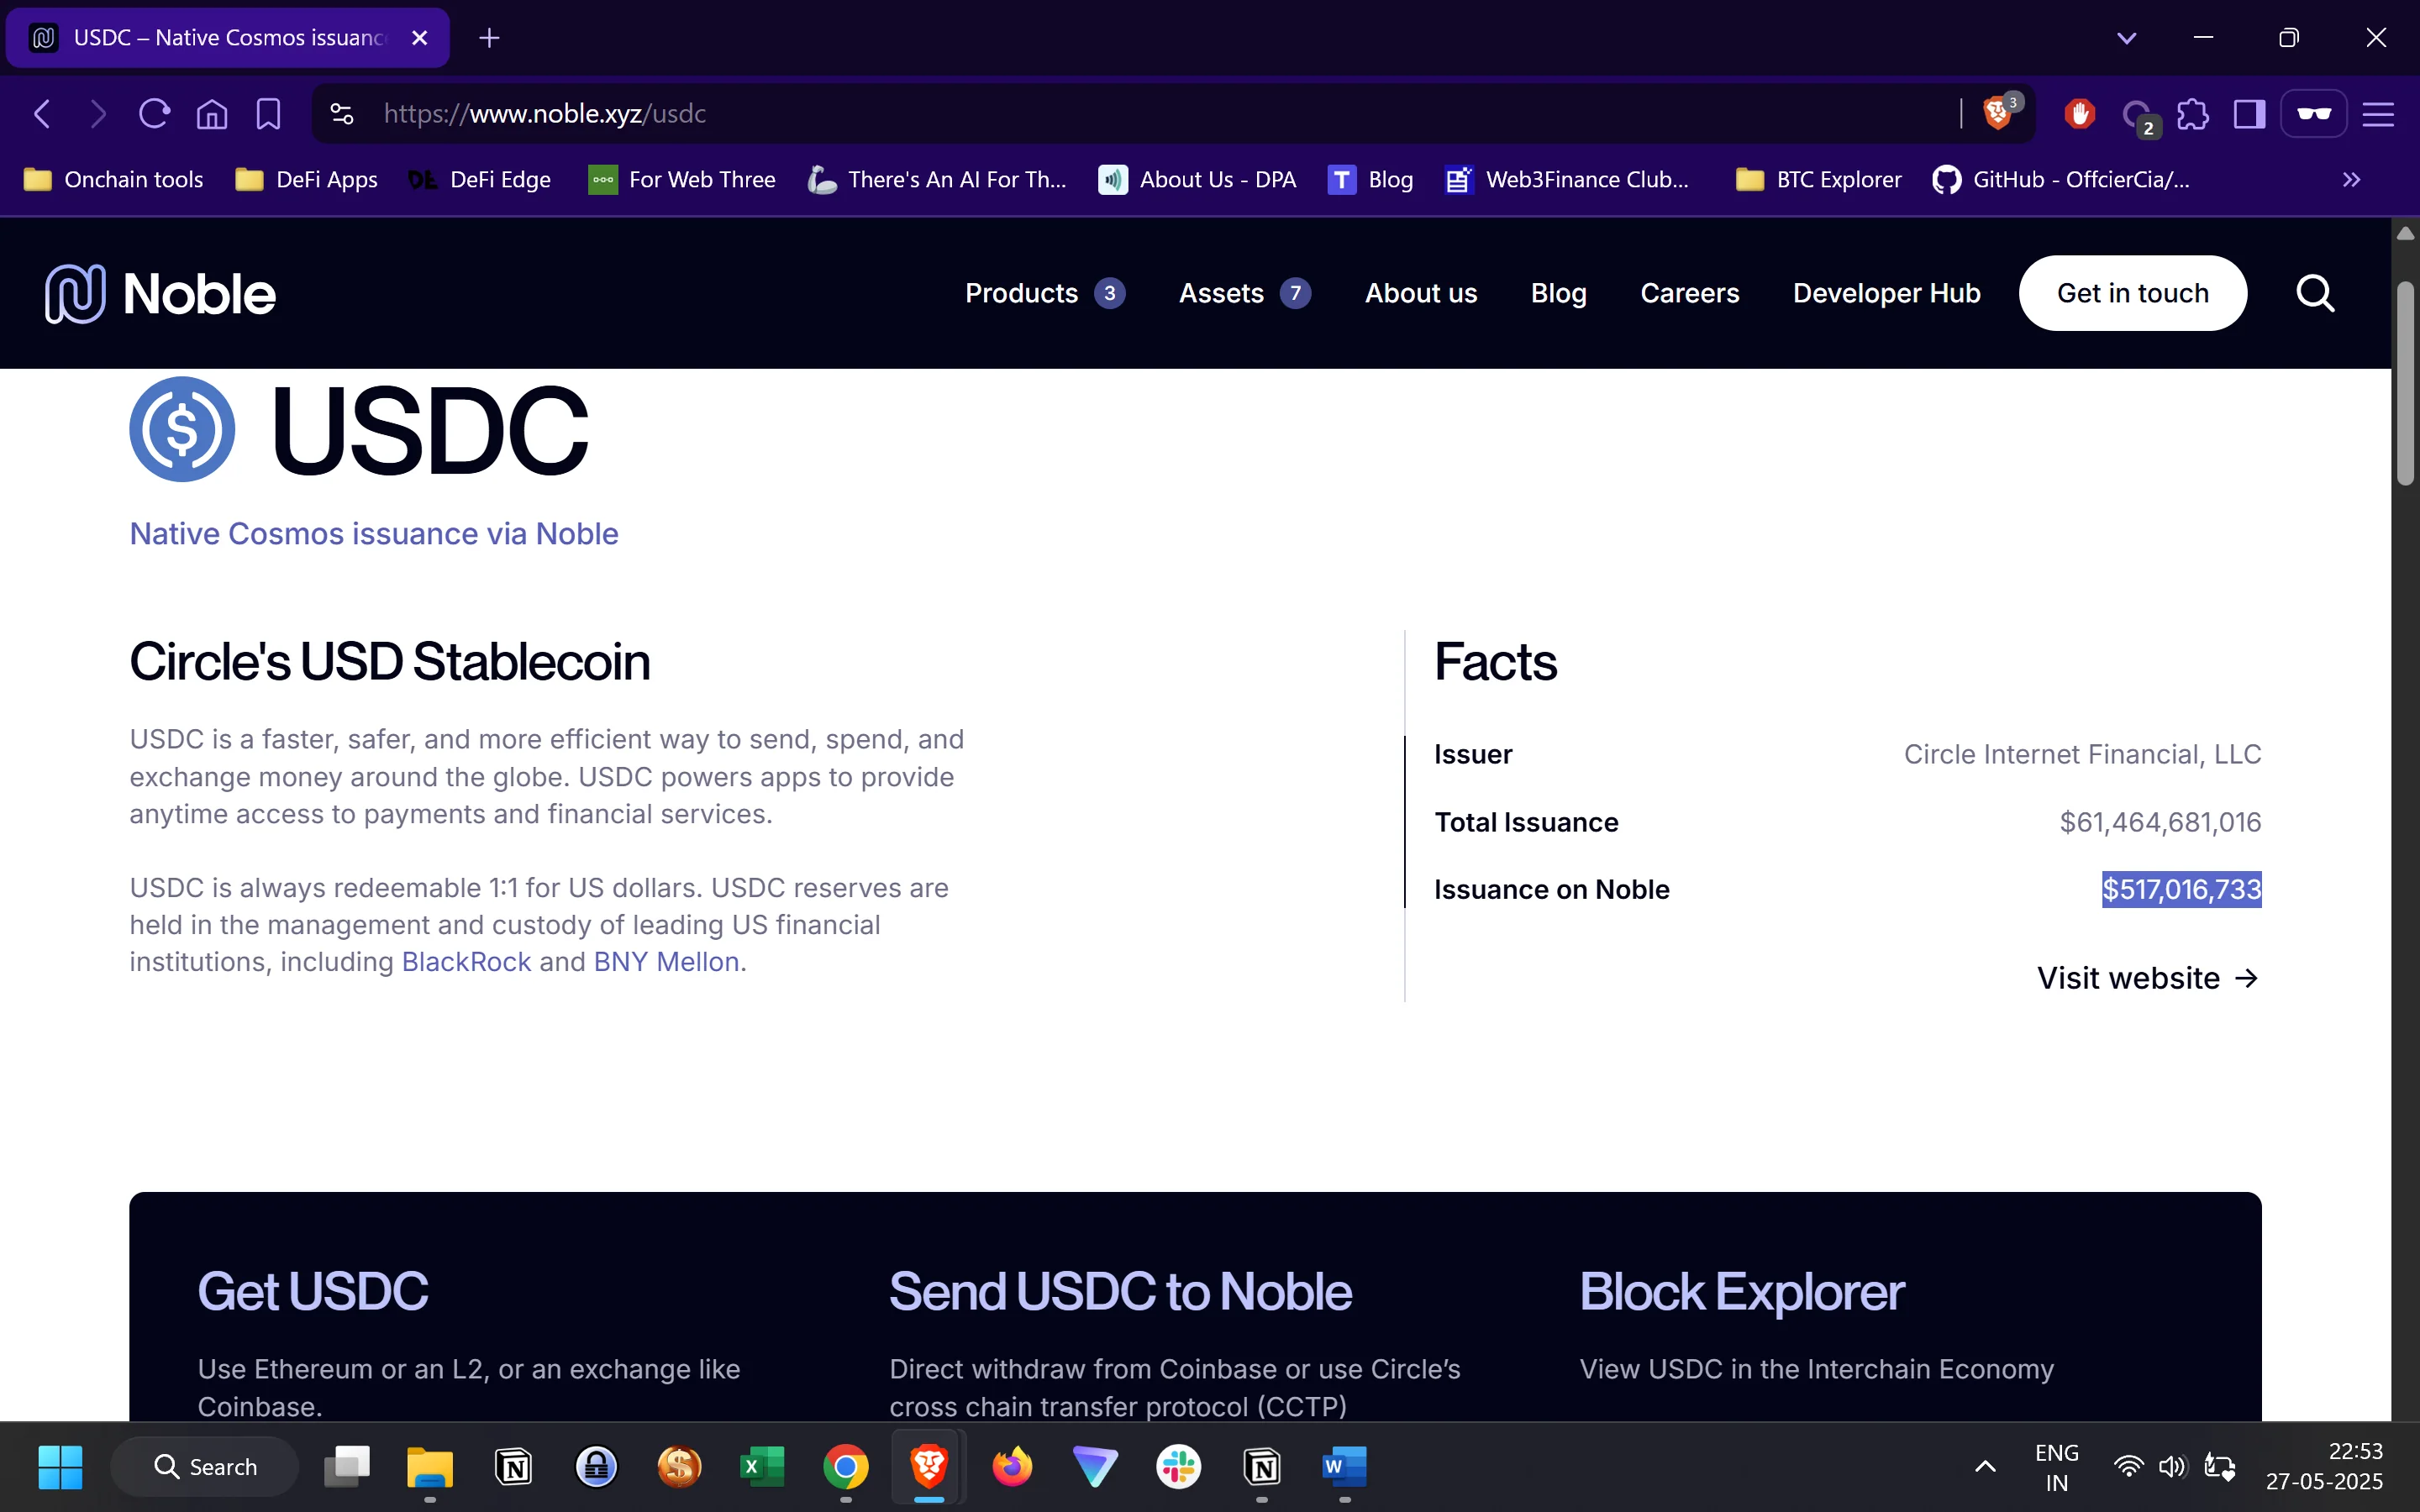This screenshot has height=1512, width=2420.
Task: Show more bookmarks chevron
Action: pos(2352,180)
